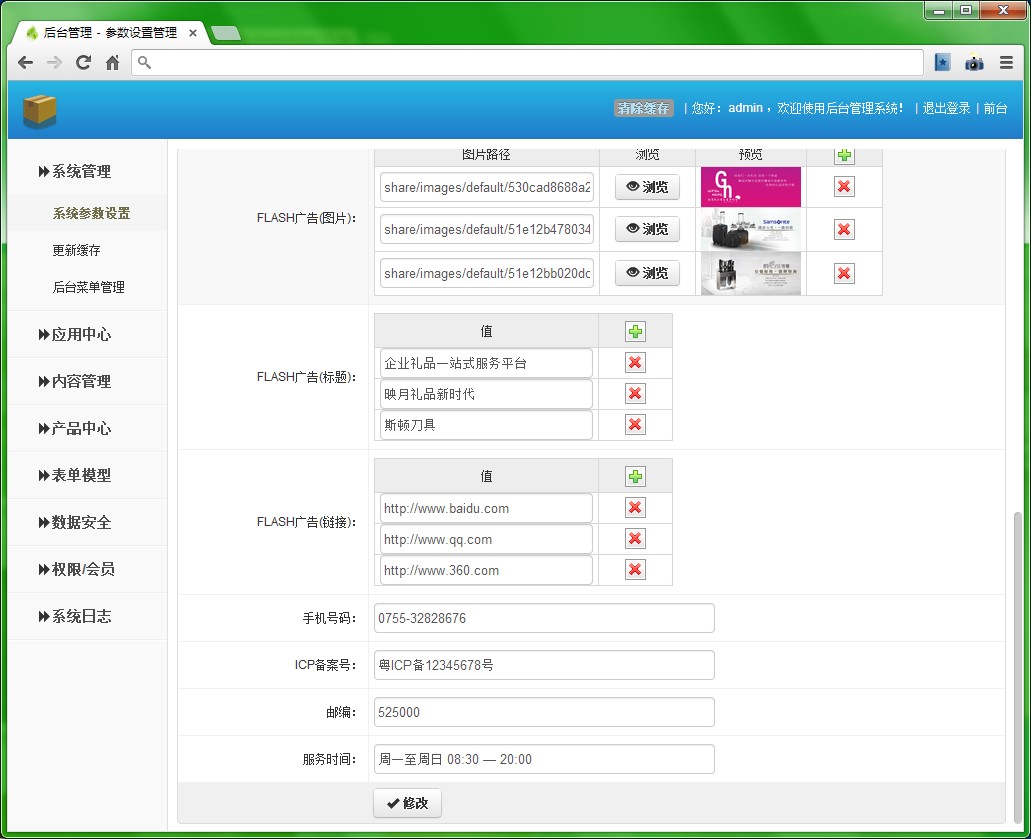
Task: Click the 手机号码 input field
Action: 544,618
